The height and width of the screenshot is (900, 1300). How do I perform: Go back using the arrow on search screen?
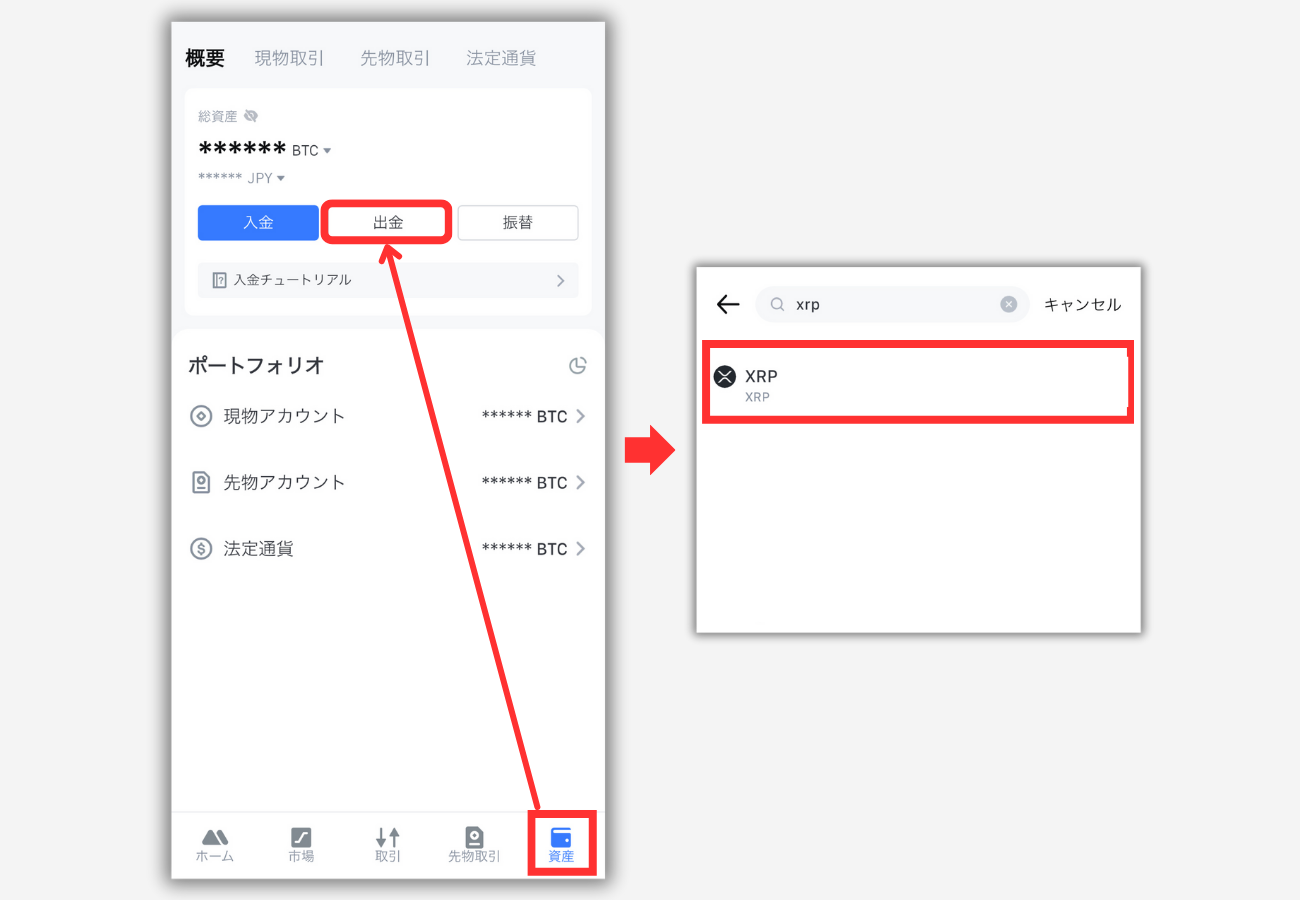click(726, 304)
